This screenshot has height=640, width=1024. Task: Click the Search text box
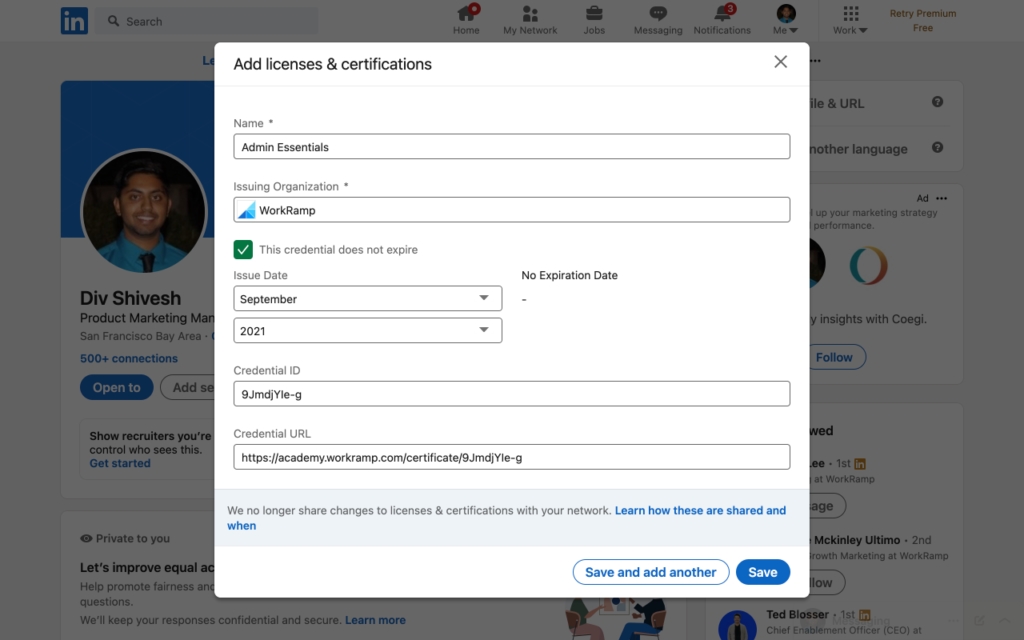(206, 21)
